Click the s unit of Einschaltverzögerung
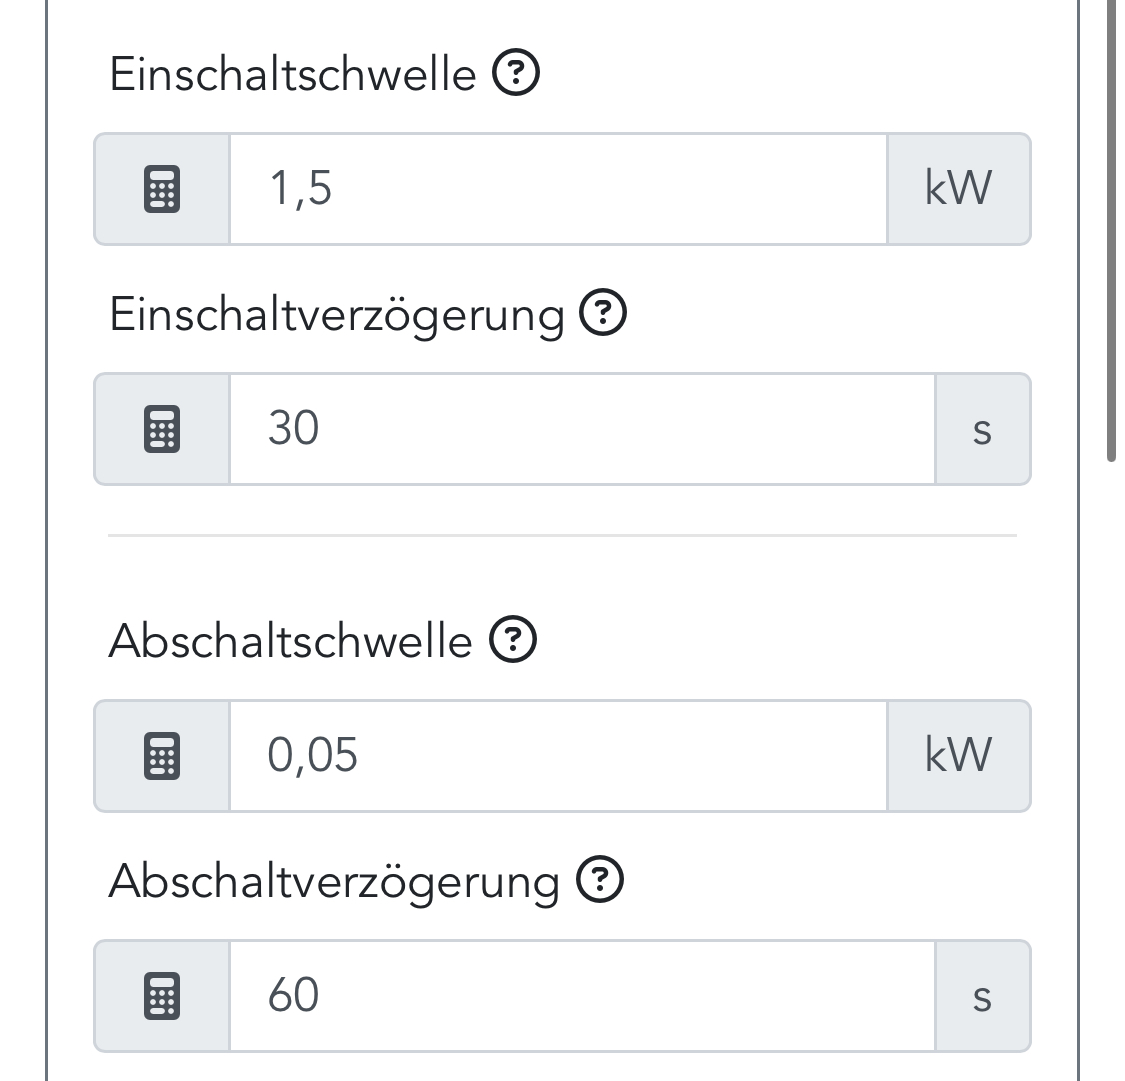The image size is (1125, 1081). [x=982, y=429]
